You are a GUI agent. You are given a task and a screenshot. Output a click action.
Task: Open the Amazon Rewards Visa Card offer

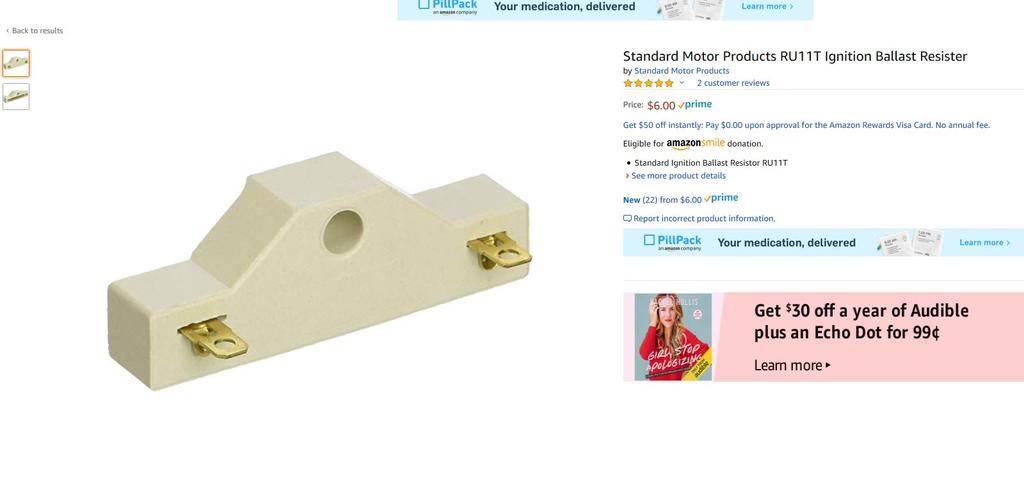pyautogui.click(x=806, y=125)
